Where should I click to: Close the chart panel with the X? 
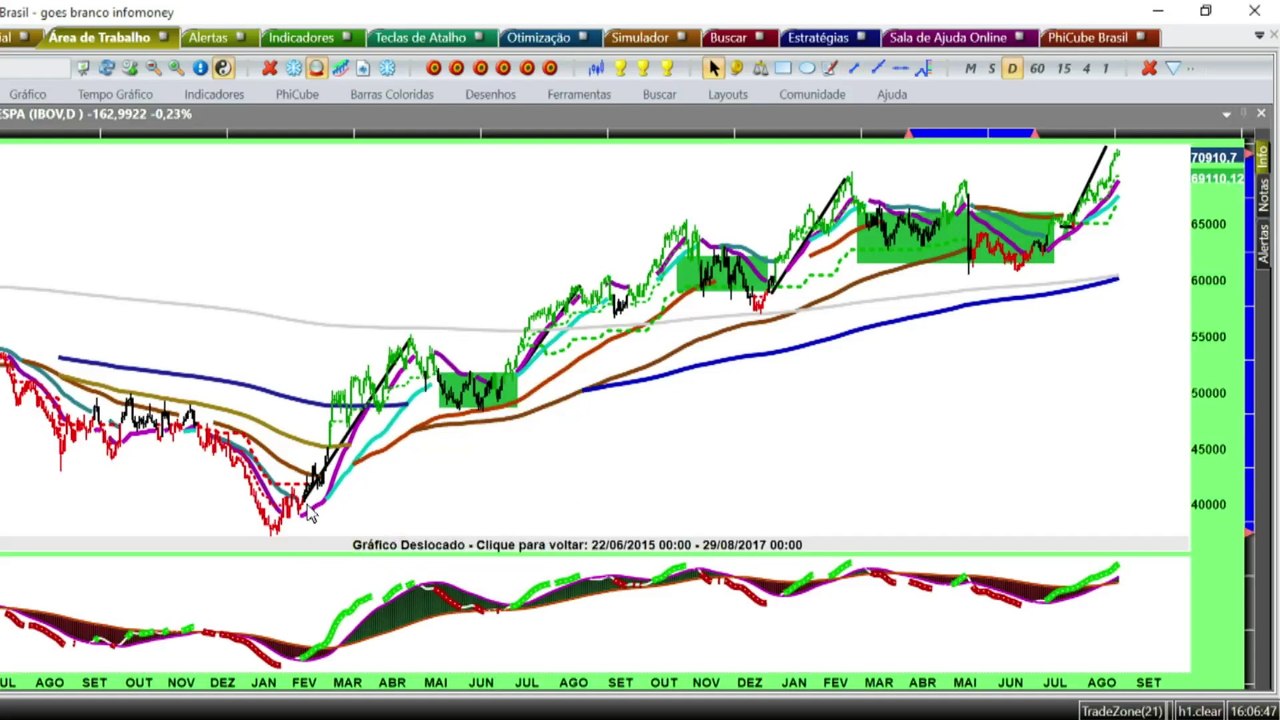[1261, 114]
